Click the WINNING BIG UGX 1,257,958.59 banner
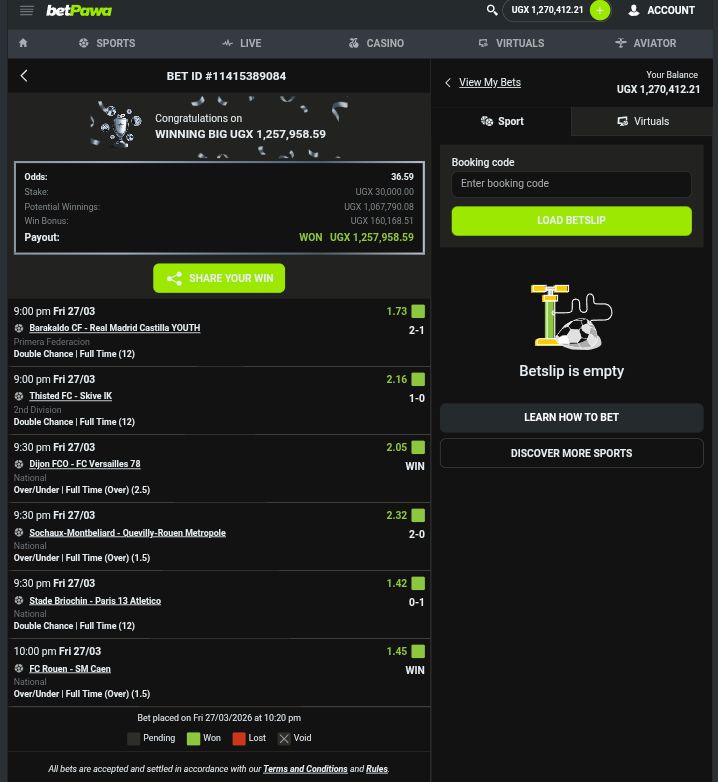 pyautogui.click(x=240, y=134)
